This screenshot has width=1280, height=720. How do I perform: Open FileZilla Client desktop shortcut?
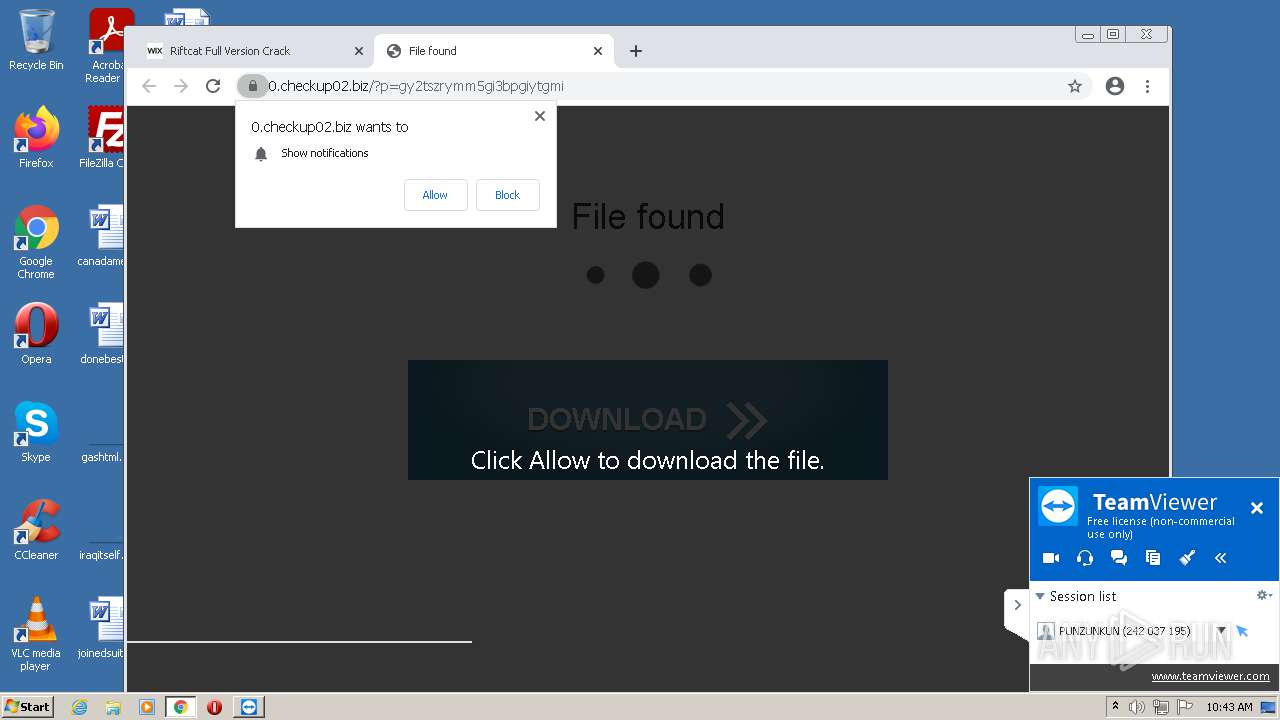pos(104,138)
